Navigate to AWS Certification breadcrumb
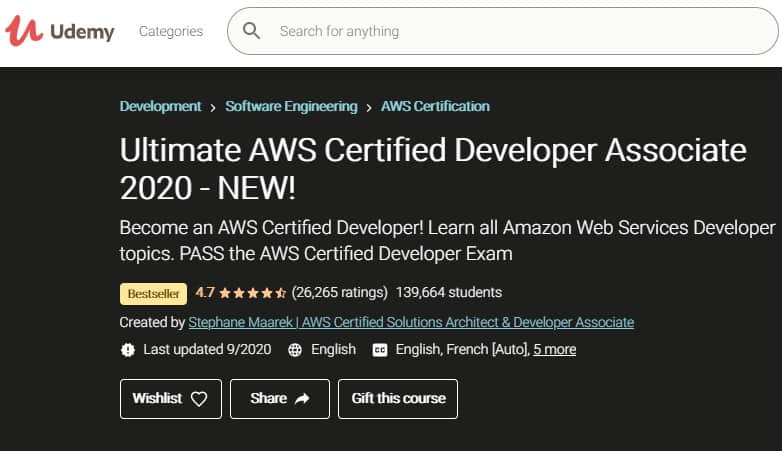 point(436,106)
